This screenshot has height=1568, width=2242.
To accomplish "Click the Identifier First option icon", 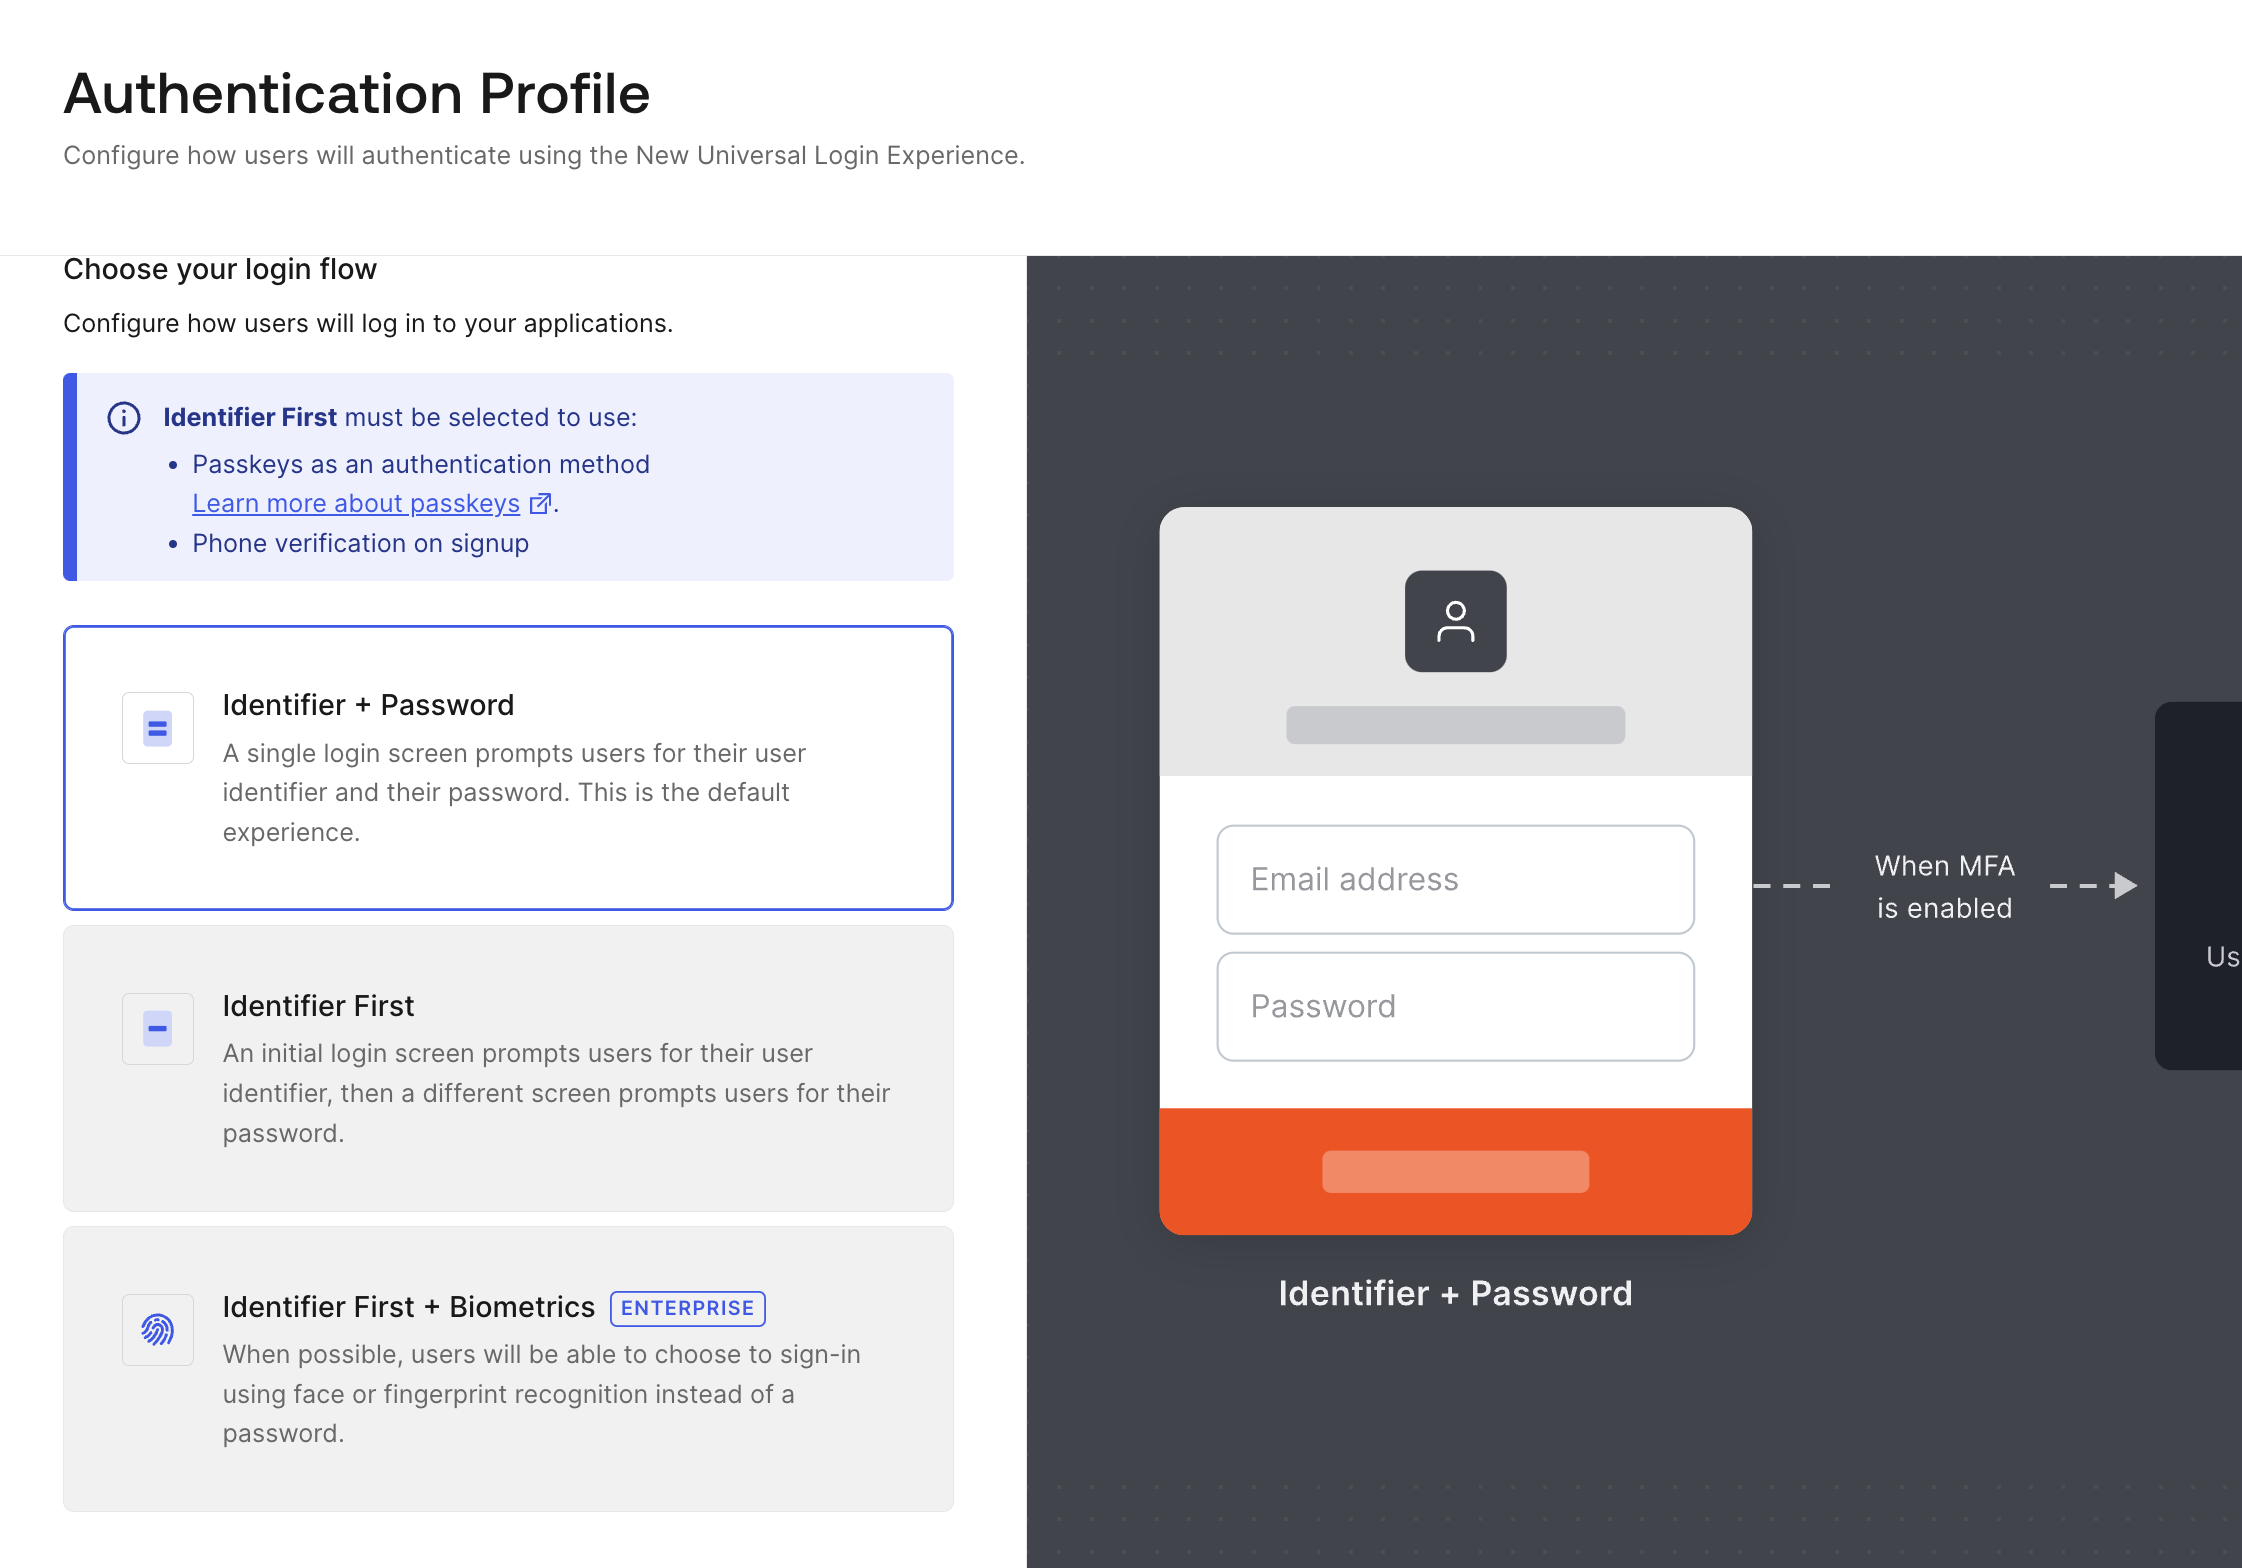I will [158, 1029].
